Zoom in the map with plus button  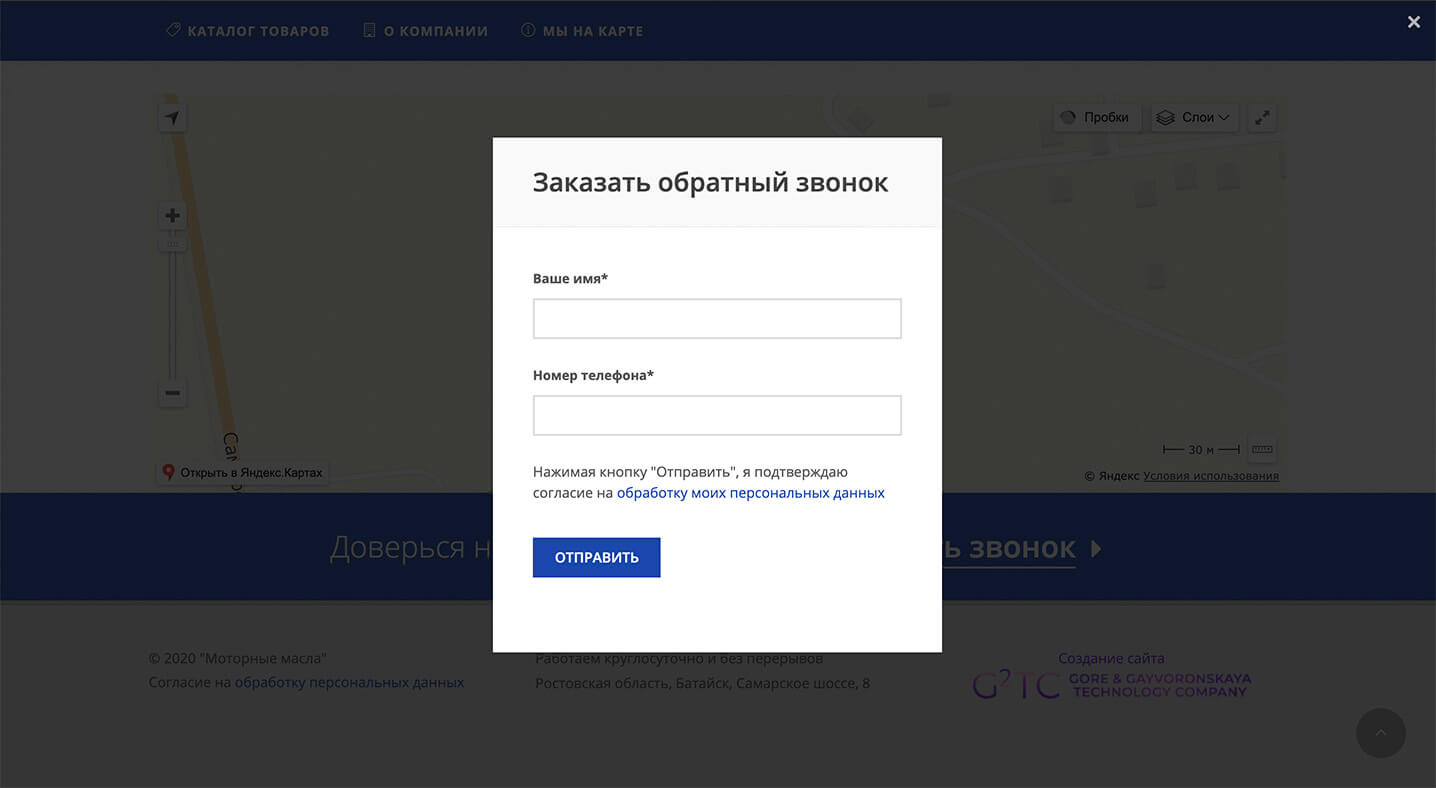pos(172,216)
